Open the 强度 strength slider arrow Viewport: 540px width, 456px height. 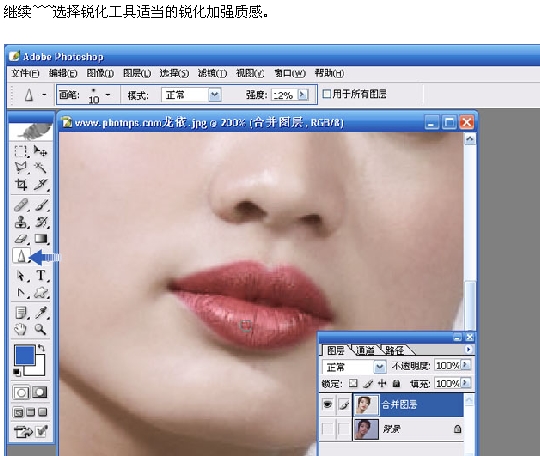[303, 94]
